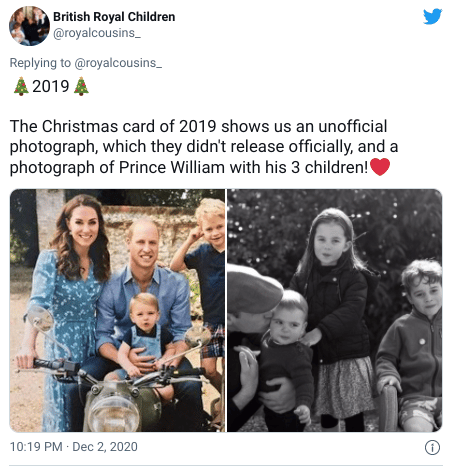
Task: Open the British Royal Children profile avatar
Action: (x=29, y=26)
